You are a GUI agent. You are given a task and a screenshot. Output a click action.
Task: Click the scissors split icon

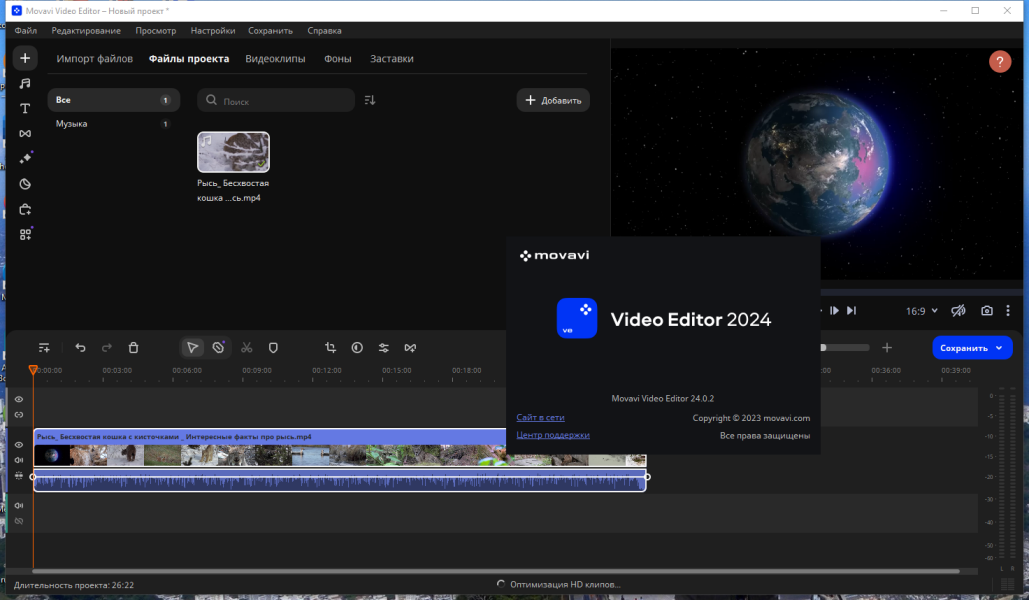coord(247,348)
